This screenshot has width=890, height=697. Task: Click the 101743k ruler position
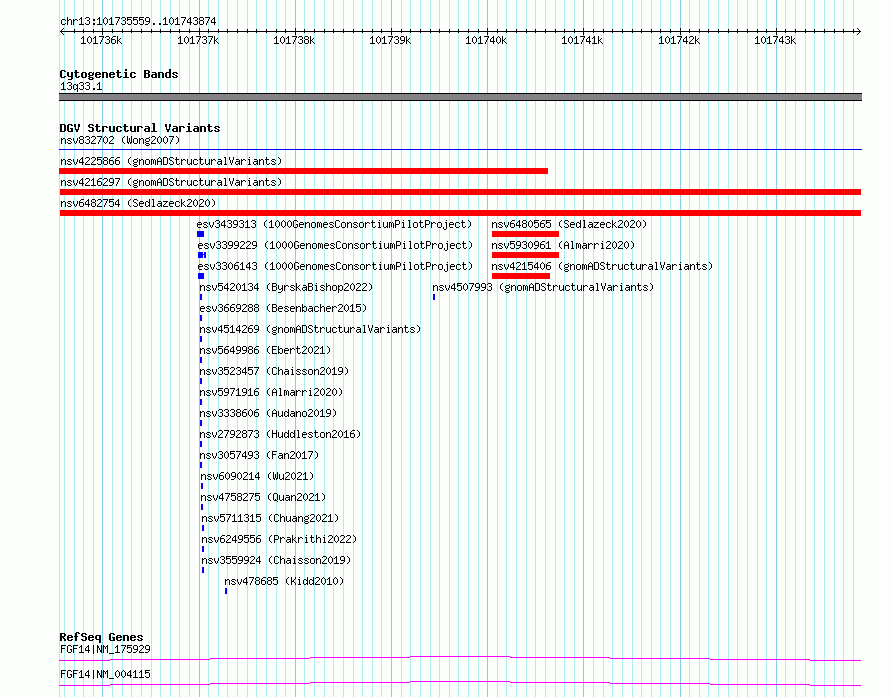[x=775, y=40]
